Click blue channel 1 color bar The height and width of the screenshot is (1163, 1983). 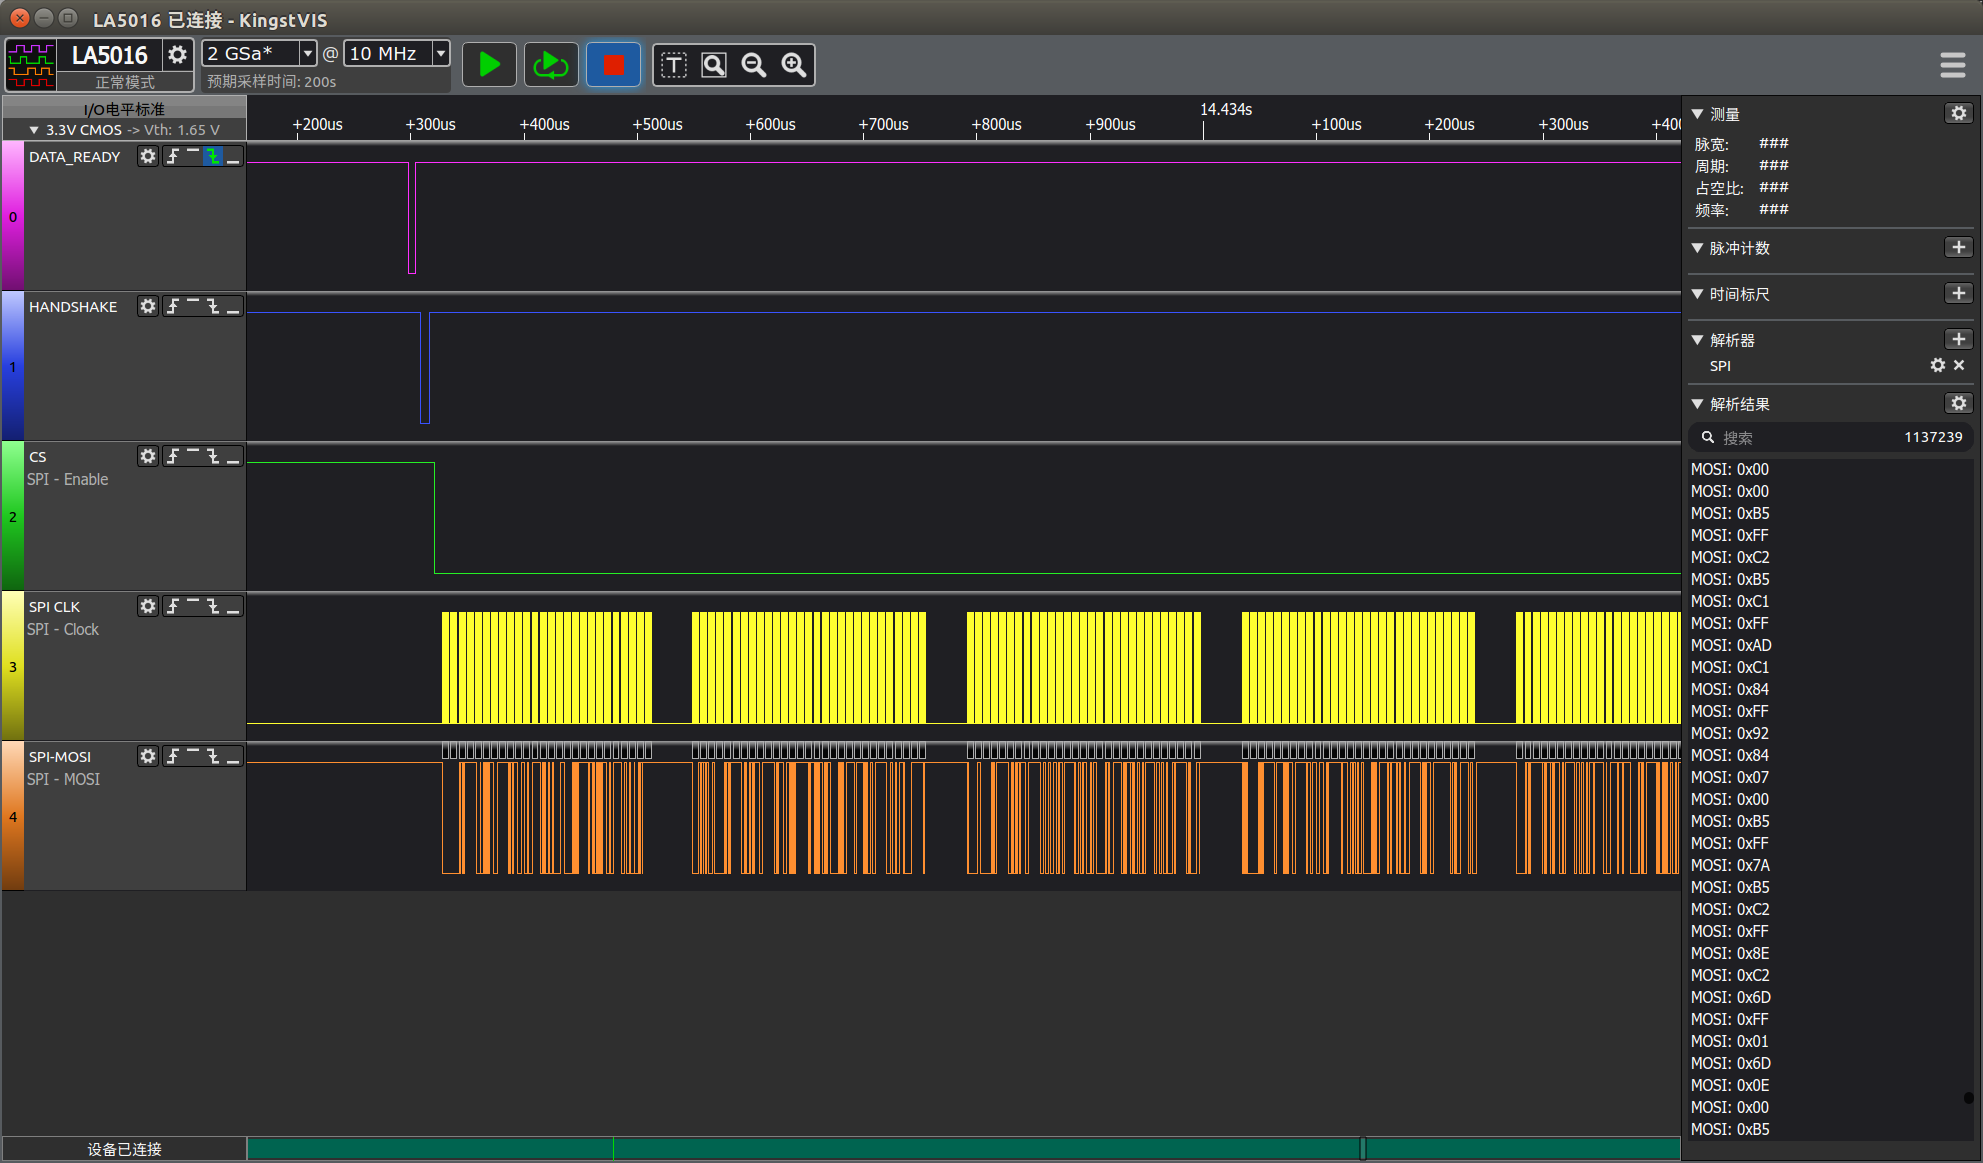click(13, 366)
